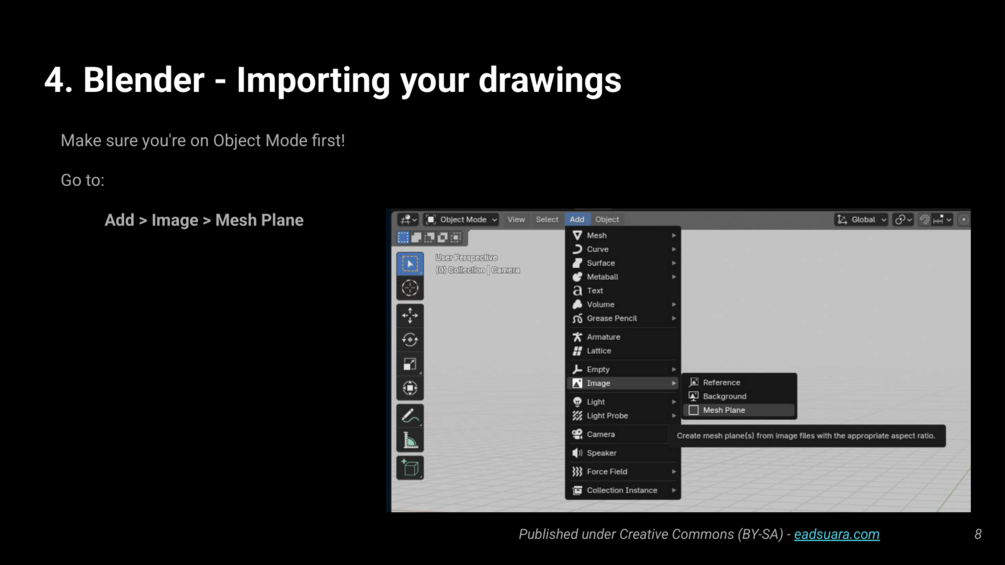1005x565 pixels.
Task: Toggle the Snap magnet icon
Action: click(x=924, y=220)
